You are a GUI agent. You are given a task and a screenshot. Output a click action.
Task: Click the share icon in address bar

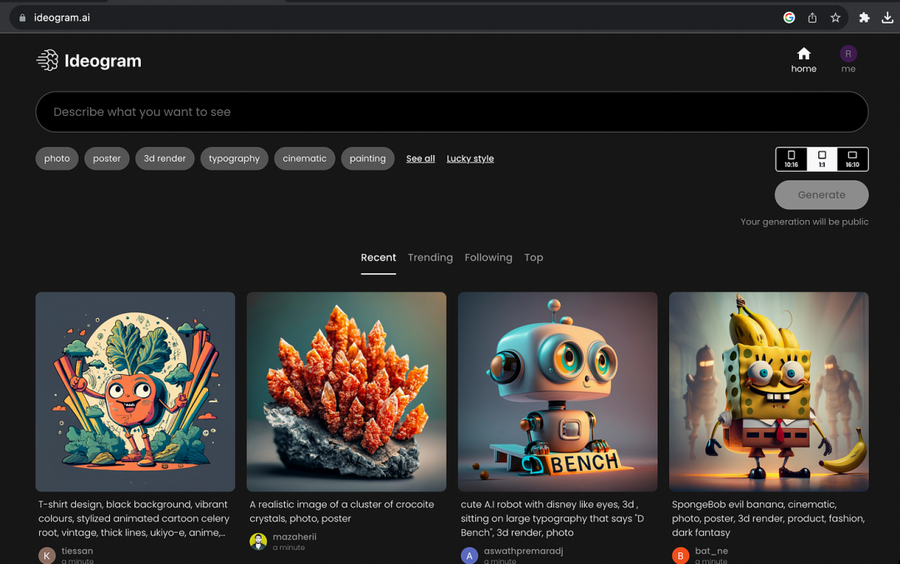(812, 18)
